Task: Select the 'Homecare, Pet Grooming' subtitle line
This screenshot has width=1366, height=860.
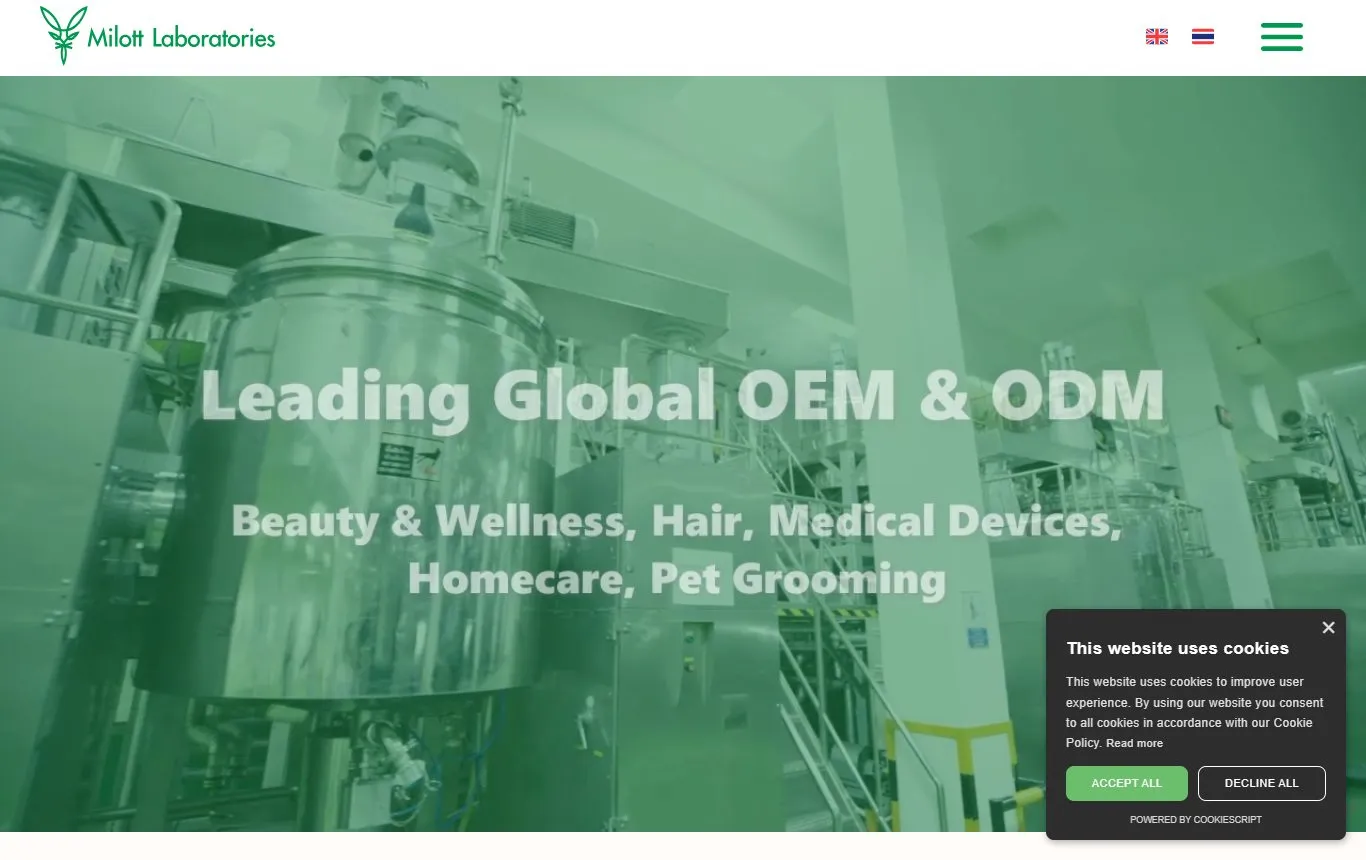Action: pyautogui.click(x=677, y=578)
